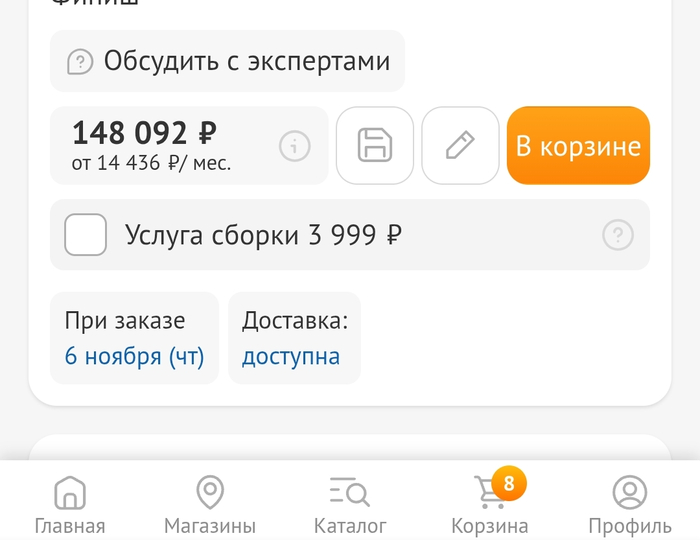This screenshot has width=700, height=540.
Task: Open Профиль user icon
Action: [x=629, y=493]
